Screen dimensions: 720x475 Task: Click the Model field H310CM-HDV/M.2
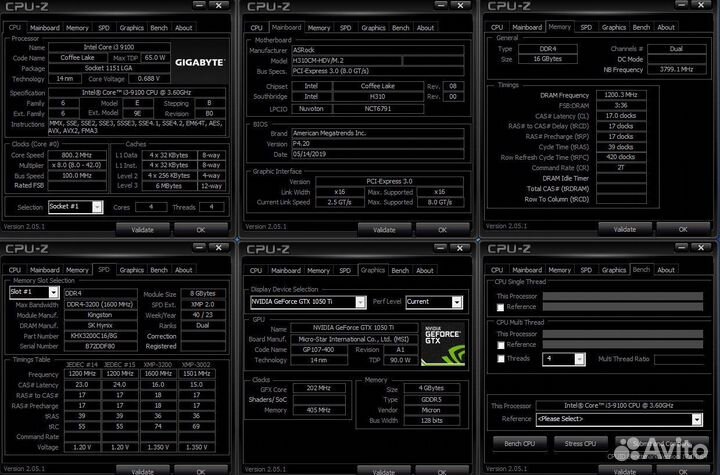[x=347, y=61]
